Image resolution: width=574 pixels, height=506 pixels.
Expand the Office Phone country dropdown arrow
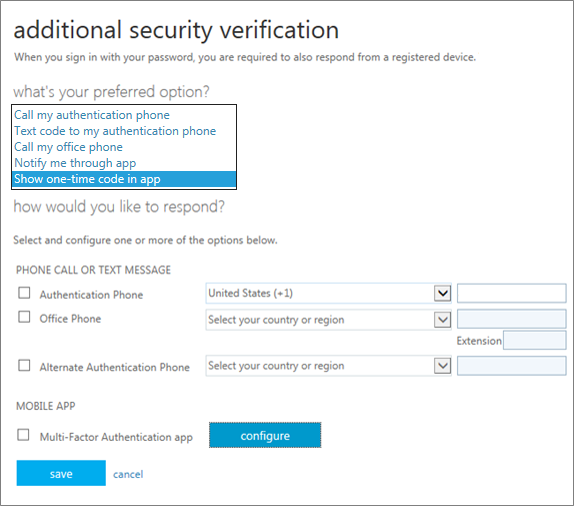point(442,320)
